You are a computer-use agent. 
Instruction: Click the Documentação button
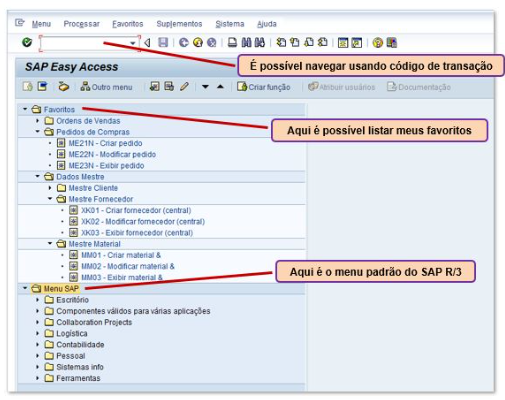coord(419,87)
